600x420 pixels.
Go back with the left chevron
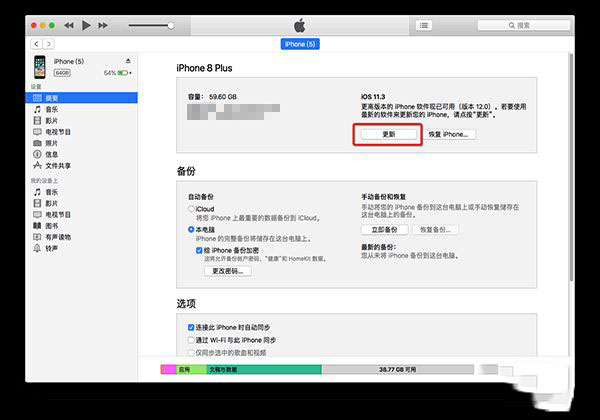coord(36,44)
